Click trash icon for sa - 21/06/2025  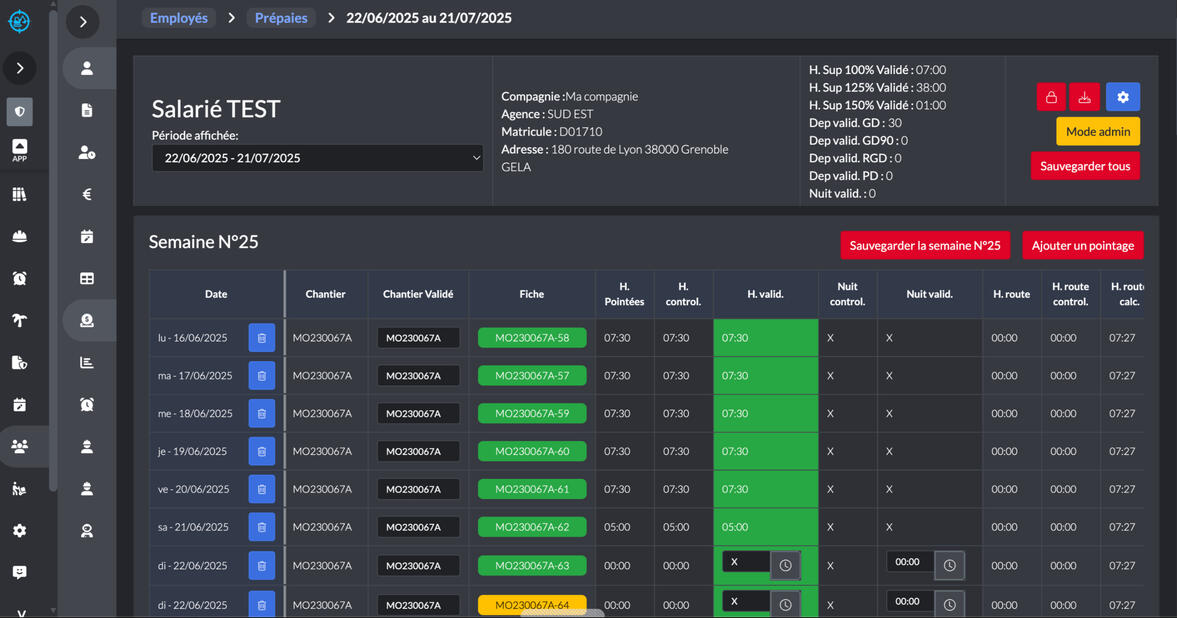coord(261,527)
